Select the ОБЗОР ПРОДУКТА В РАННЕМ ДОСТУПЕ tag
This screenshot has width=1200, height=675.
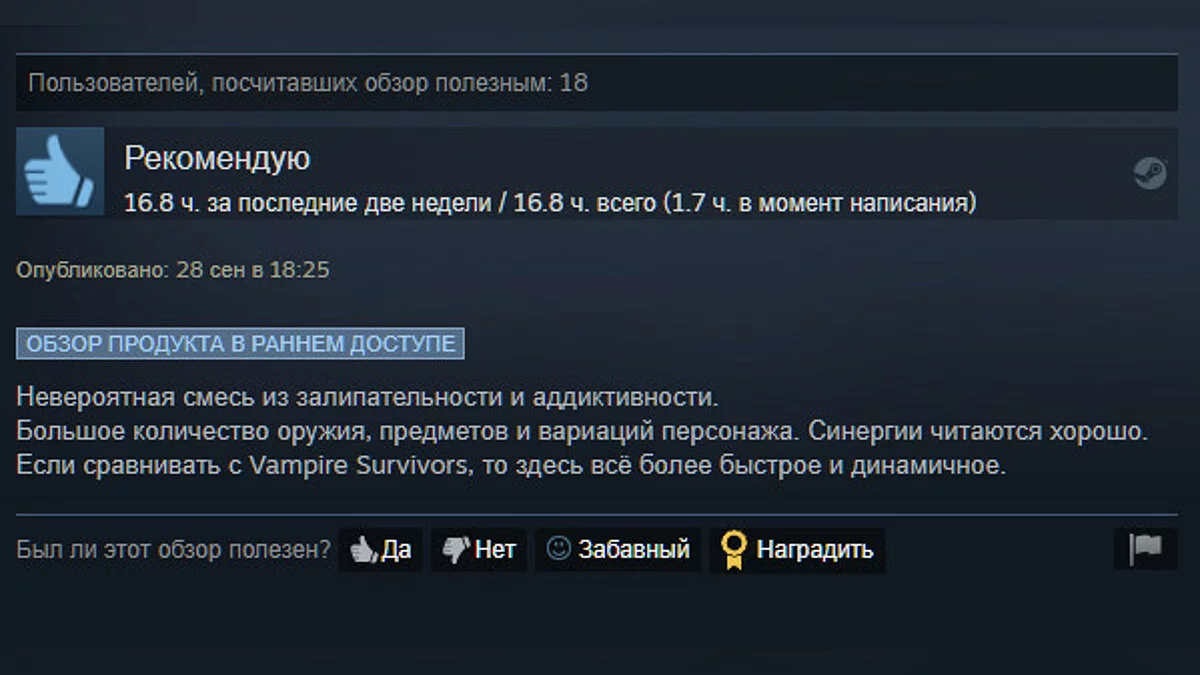(240, 344)
